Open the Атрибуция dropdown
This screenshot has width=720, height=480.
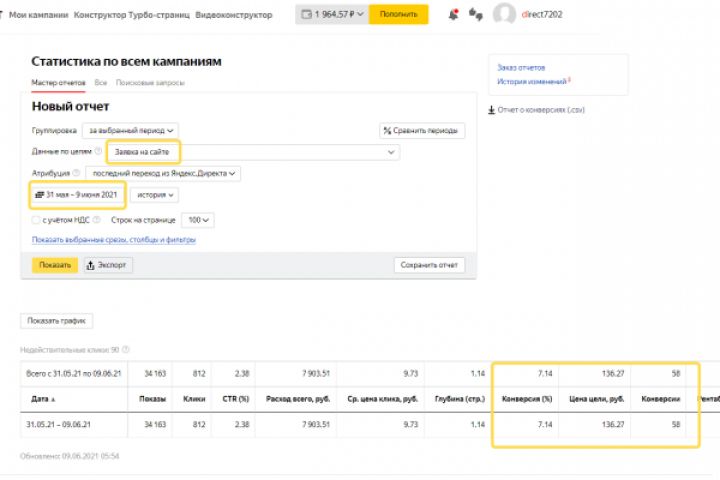[163, 173]
